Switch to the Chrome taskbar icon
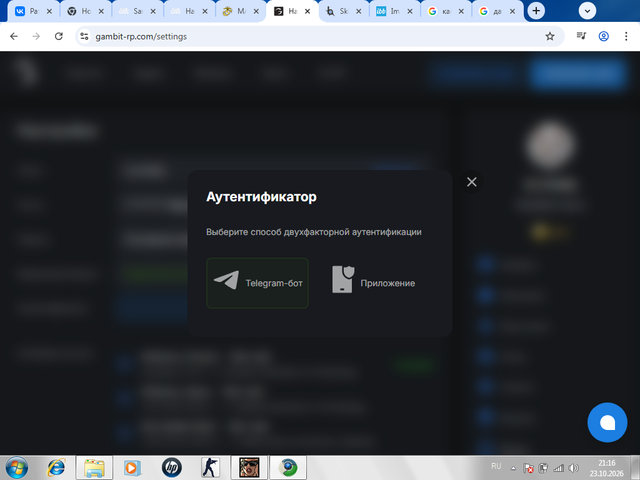This screenshot has height=480, width=640. tap(288, 467)
